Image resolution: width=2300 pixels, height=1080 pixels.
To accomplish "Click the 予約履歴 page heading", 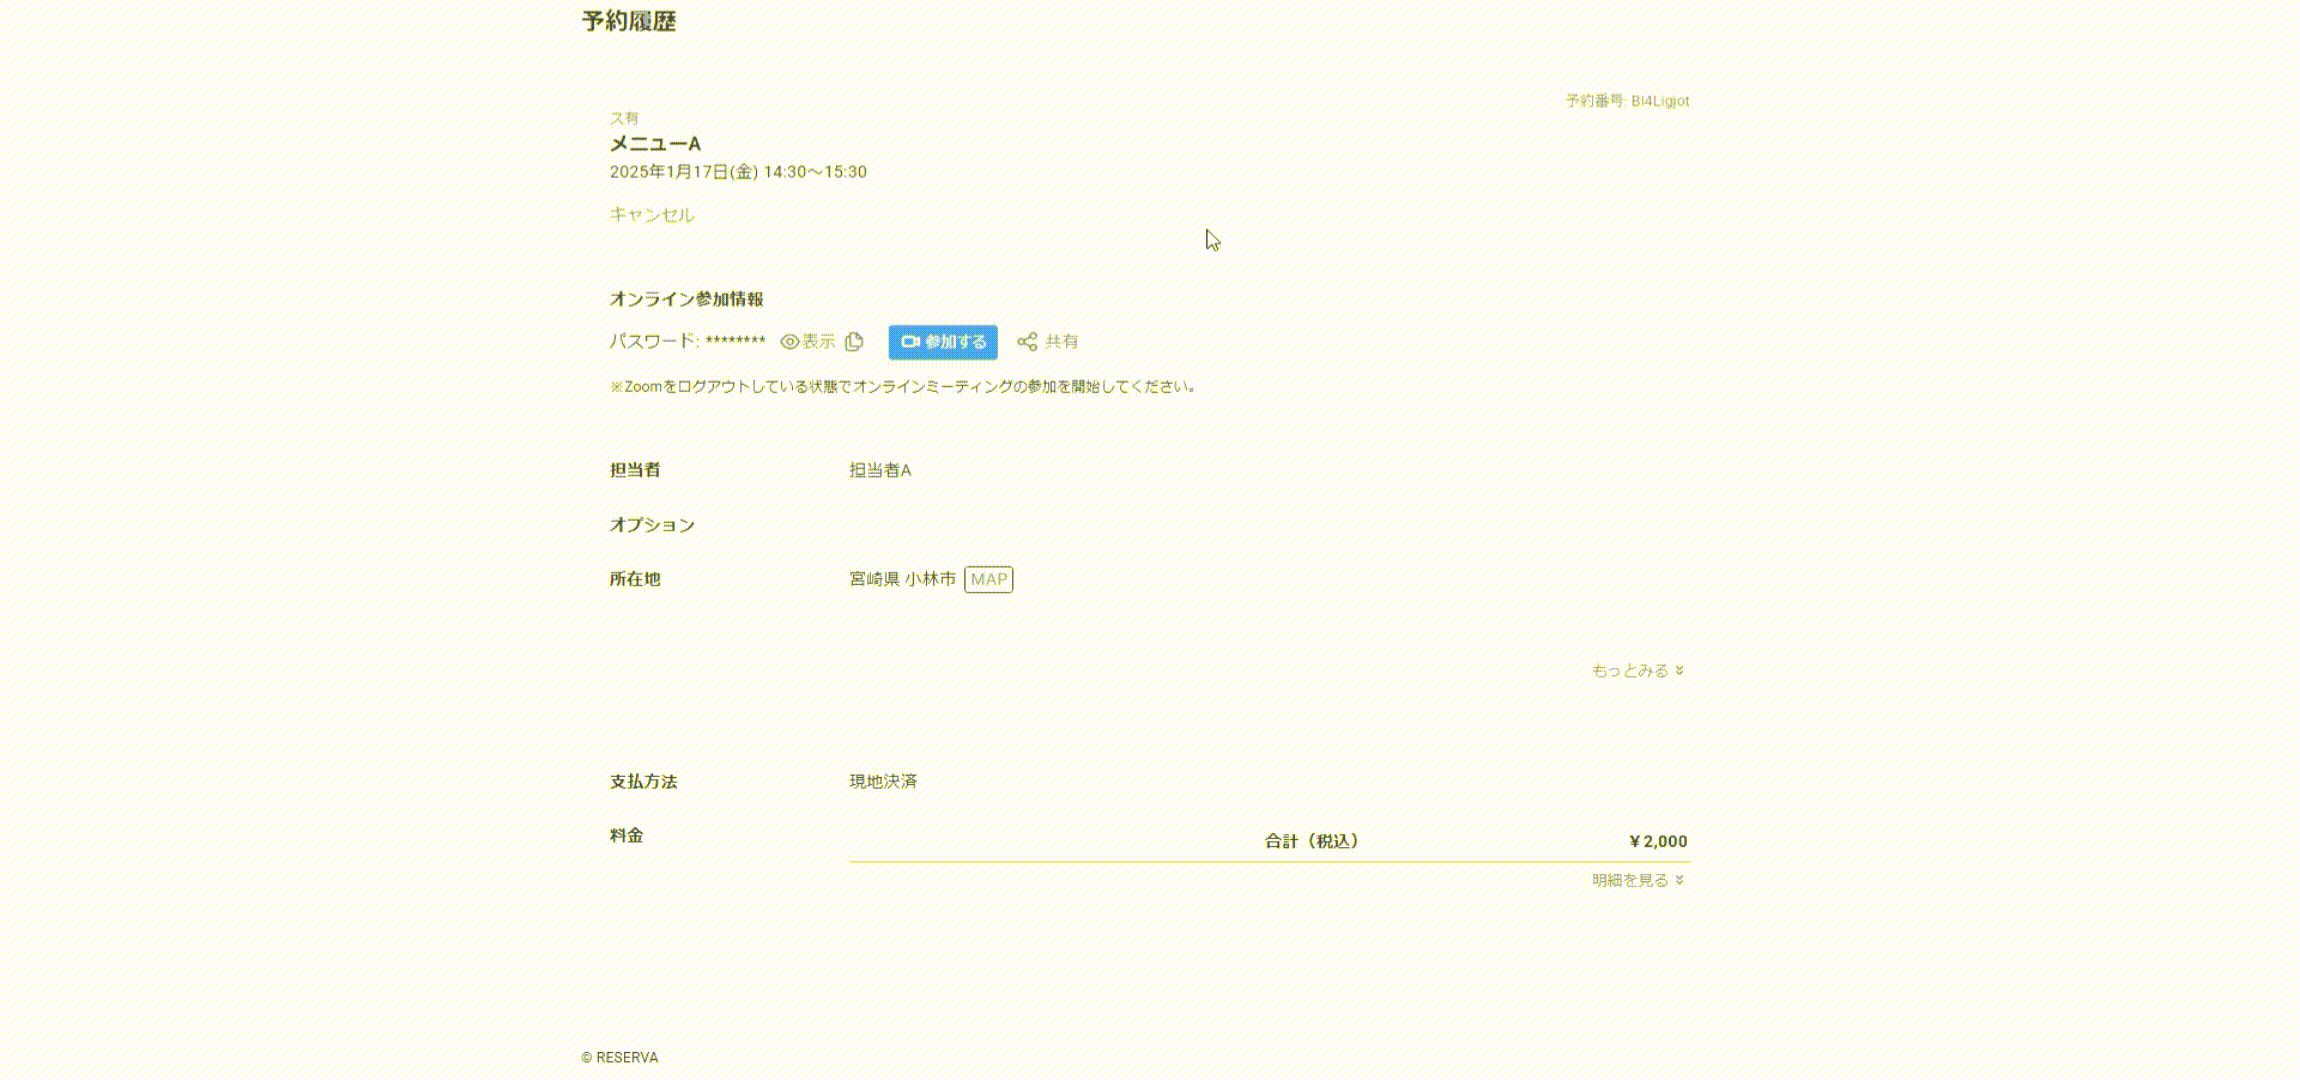I will click(x=629, y=21).
